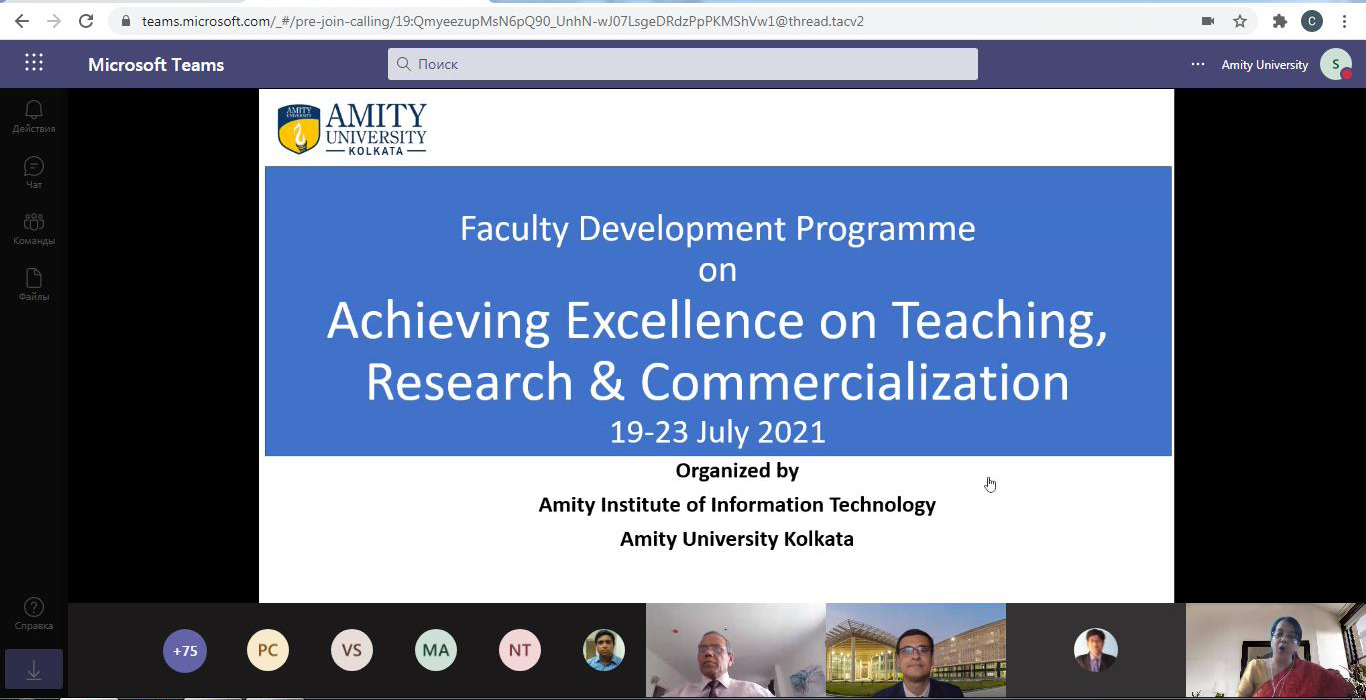Image resolution: width=1366 pixels, height=700 pixels.
Task: Open Teams (Команды) in the sidebar
Action: 34,228
